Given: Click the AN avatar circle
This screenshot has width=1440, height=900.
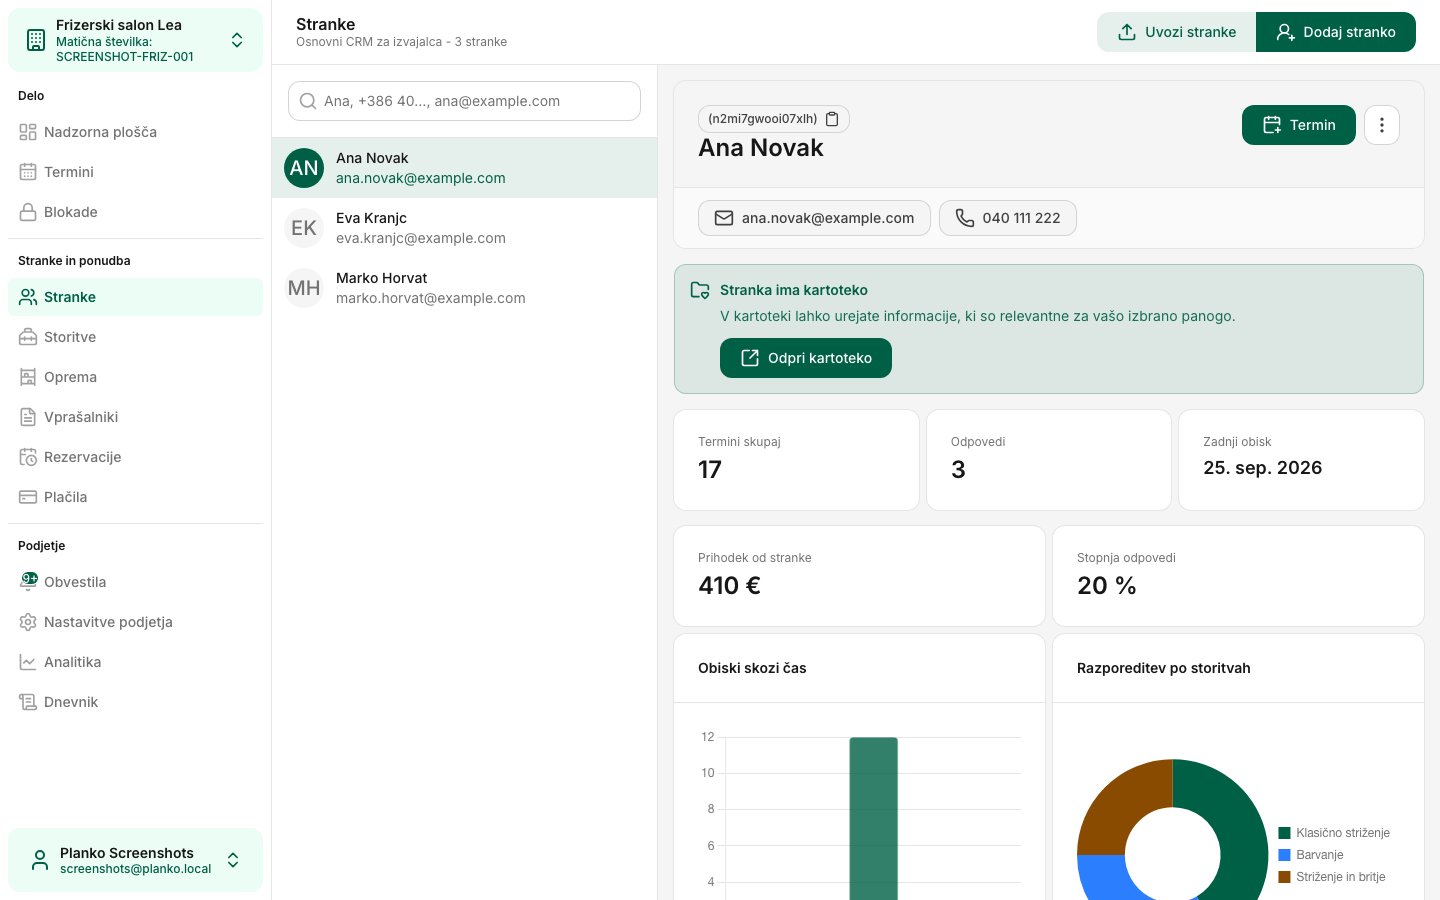Looking at the screenshot, I should pyautogui.click(x=304, y=168).
